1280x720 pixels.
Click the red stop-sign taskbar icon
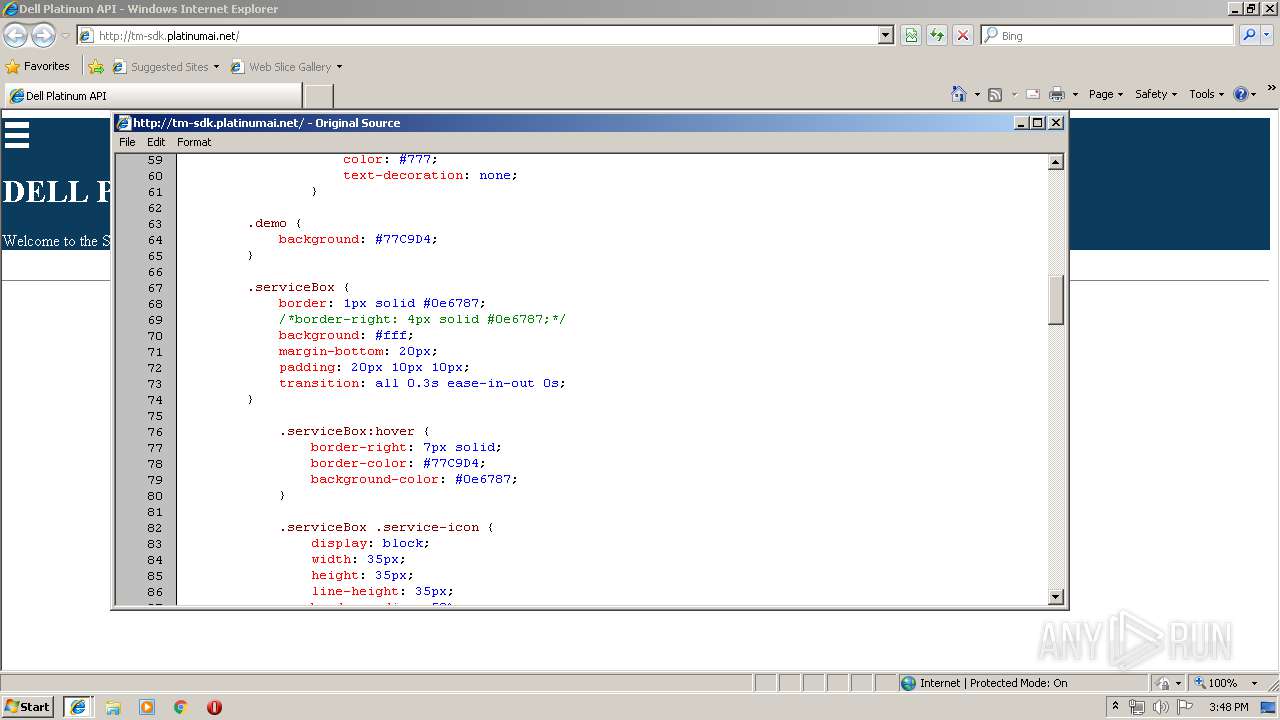(214, 707)
